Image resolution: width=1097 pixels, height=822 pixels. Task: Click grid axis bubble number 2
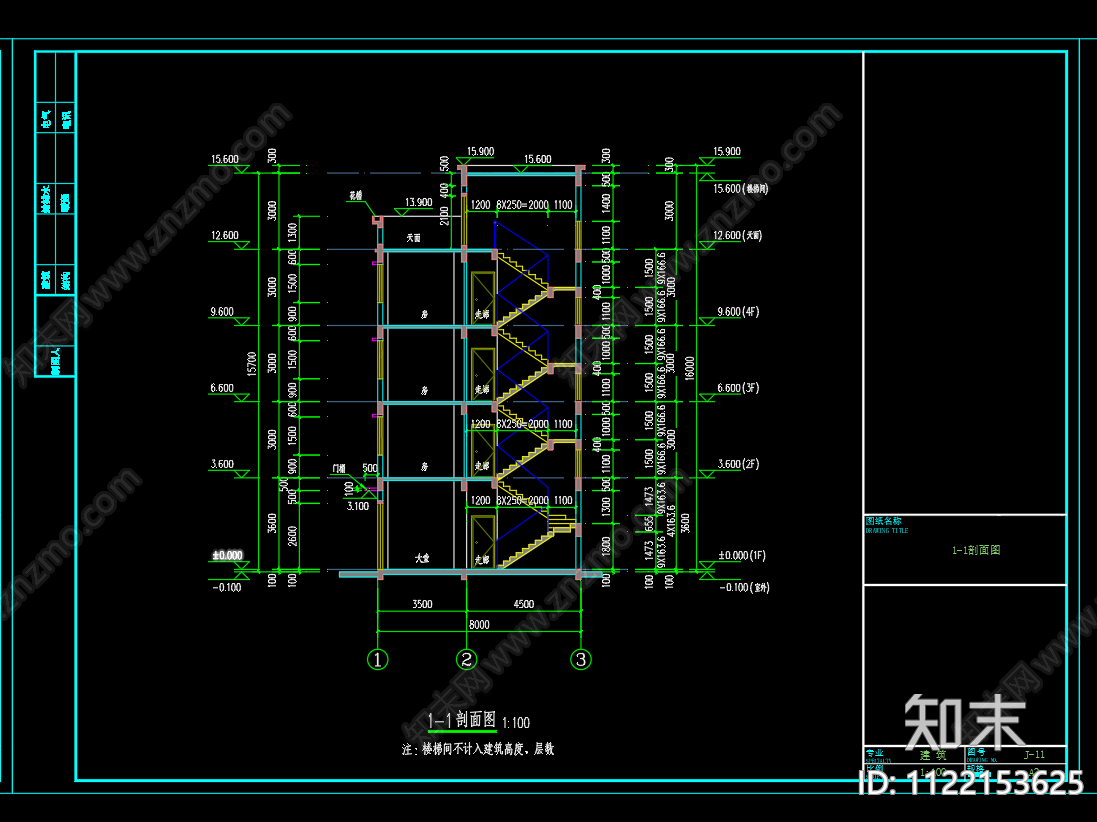pos(467,659)
